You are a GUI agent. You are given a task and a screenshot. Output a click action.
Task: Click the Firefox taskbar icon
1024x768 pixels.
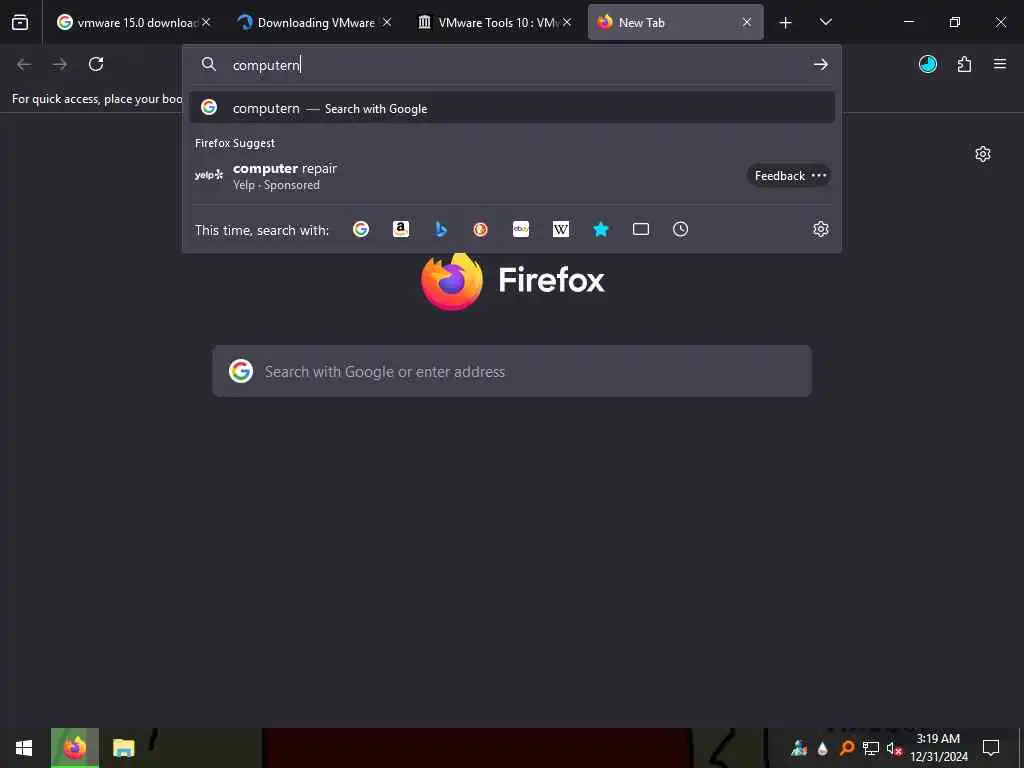pos(74,748)
